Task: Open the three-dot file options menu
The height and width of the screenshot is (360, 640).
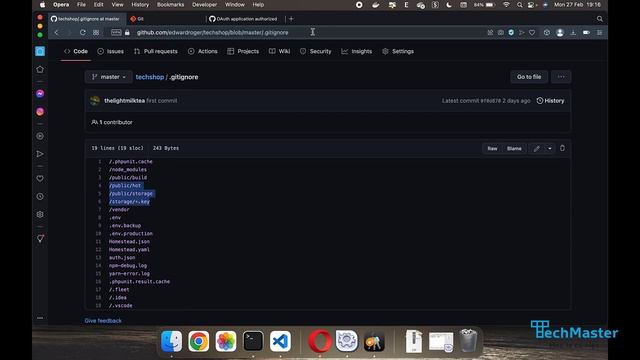Action: [561, 77]
